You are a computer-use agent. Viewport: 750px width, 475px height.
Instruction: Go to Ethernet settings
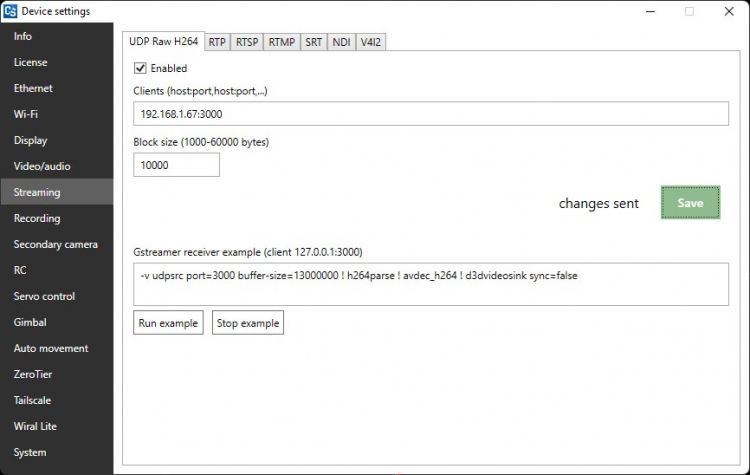coord(57,88)
